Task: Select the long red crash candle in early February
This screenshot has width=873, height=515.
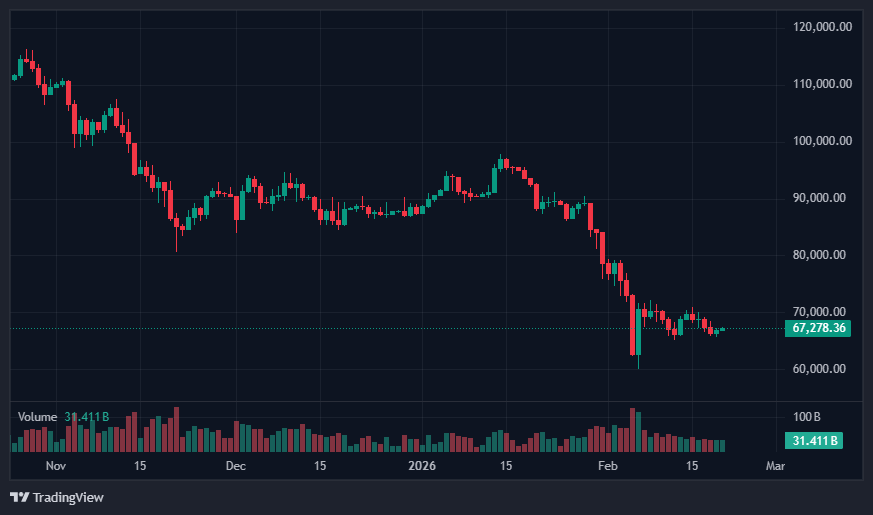Action: tap(633, 326)
